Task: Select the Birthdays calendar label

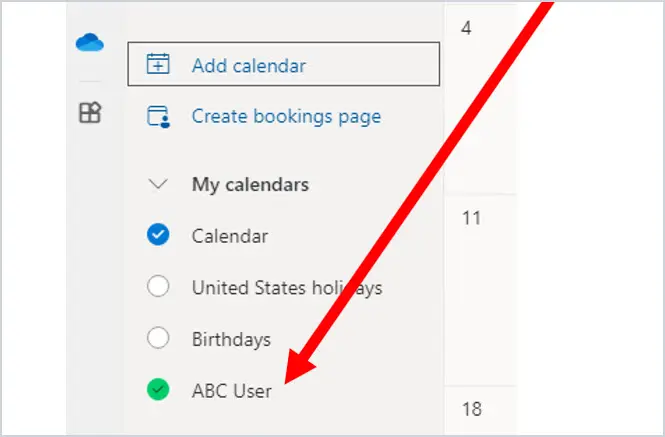Action: 231,340
